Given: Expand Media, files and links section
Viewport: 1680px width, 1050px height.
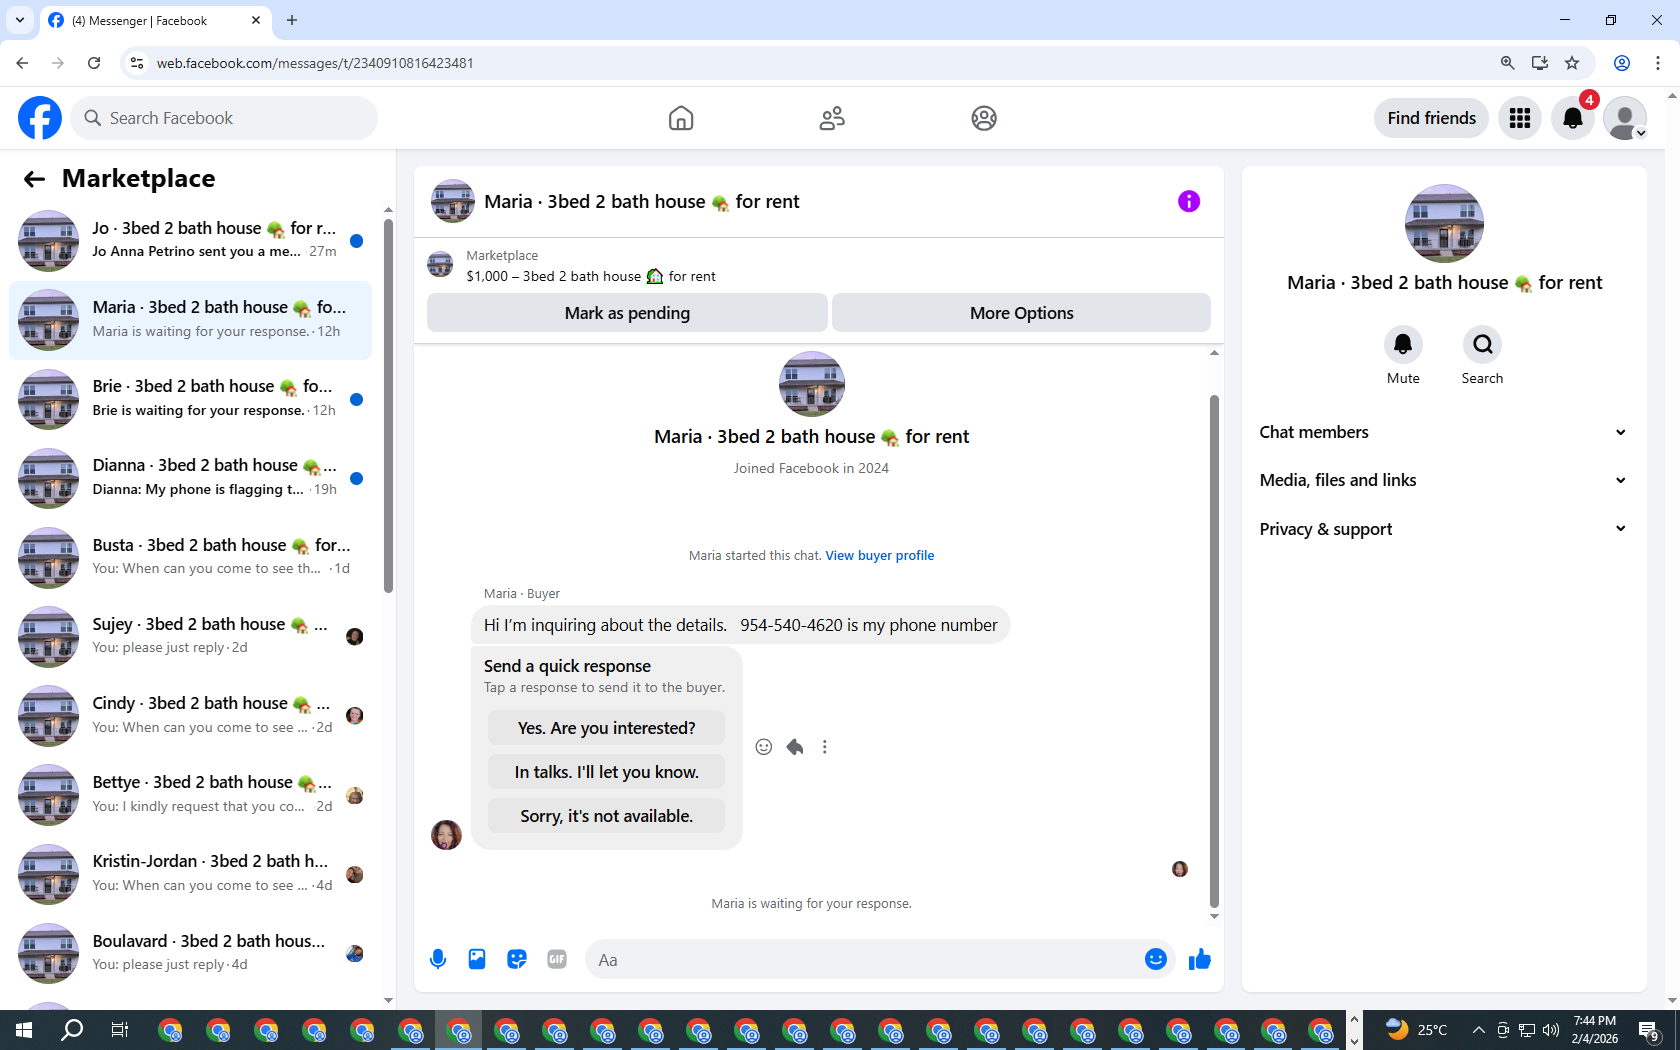Looking at the screenshot, I should (1443, 480).
